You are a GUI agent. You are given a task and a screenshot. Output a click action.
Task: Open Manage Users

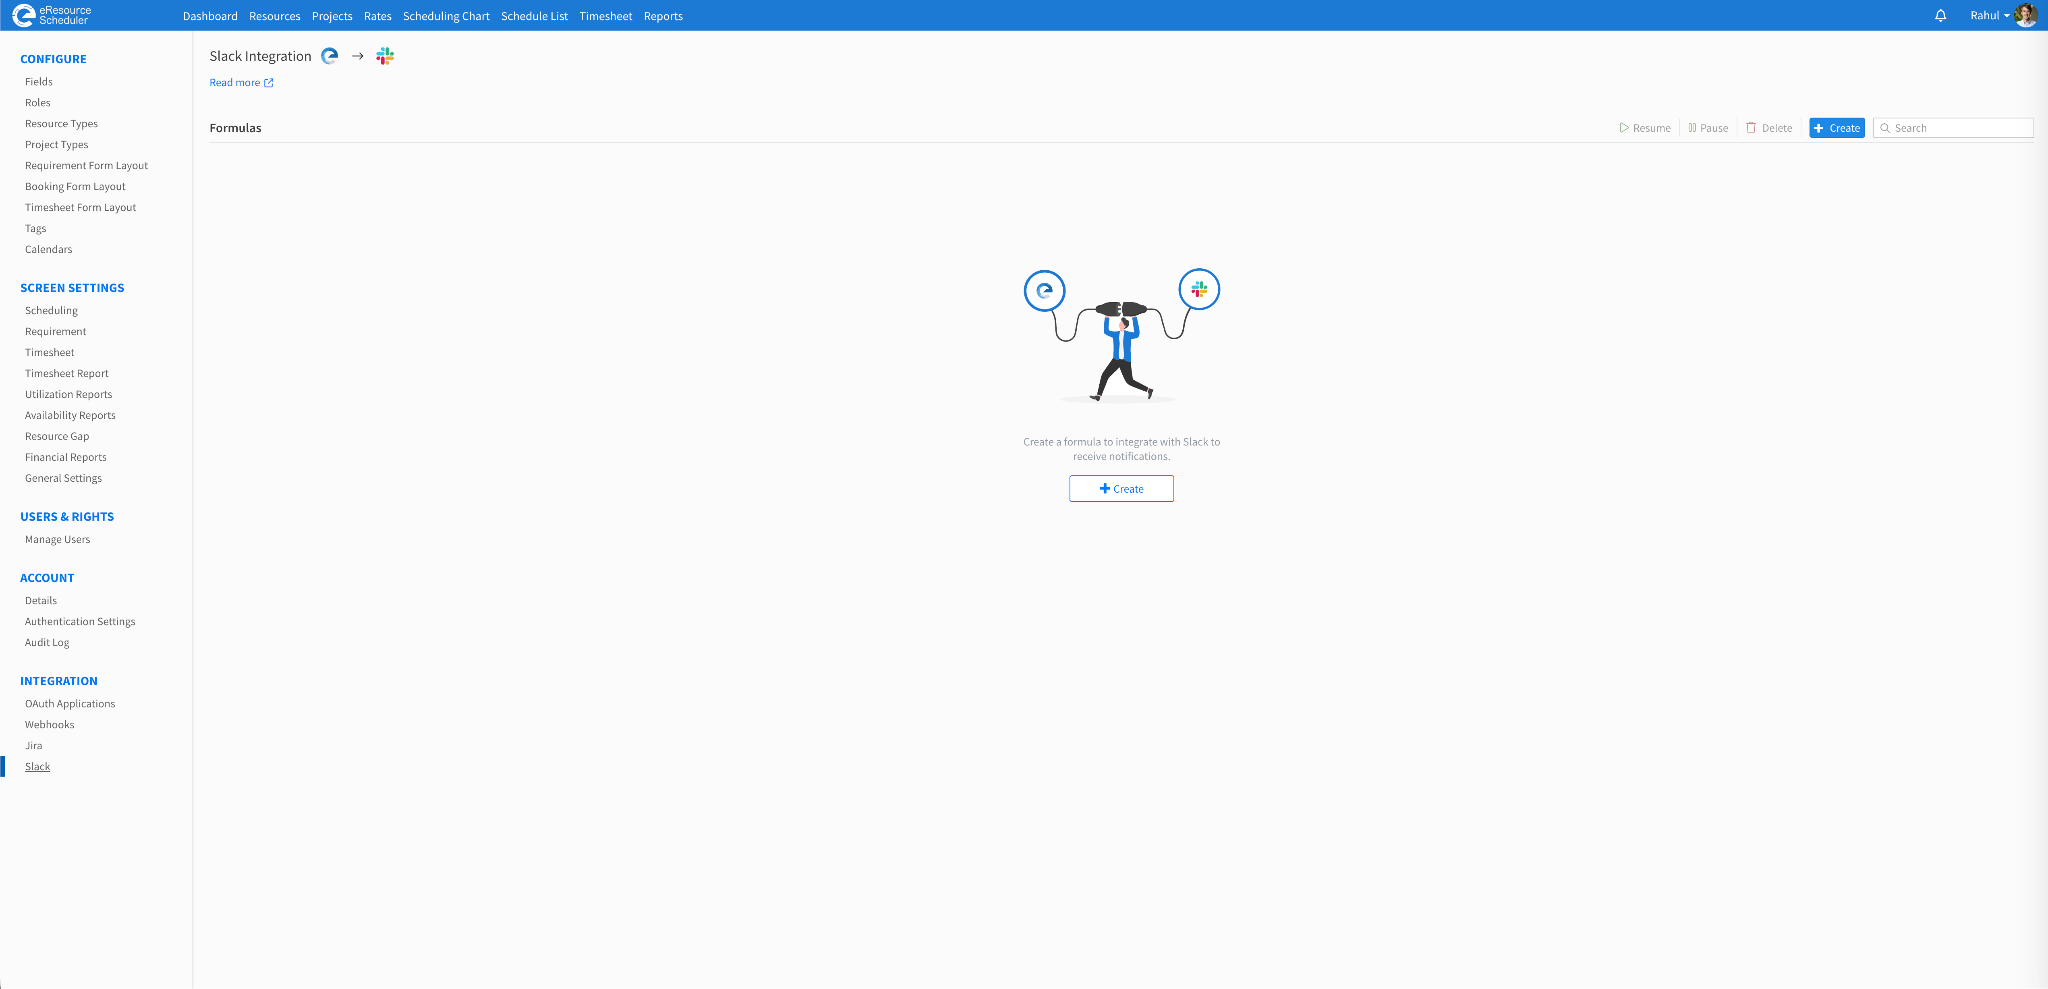(57, 540)
